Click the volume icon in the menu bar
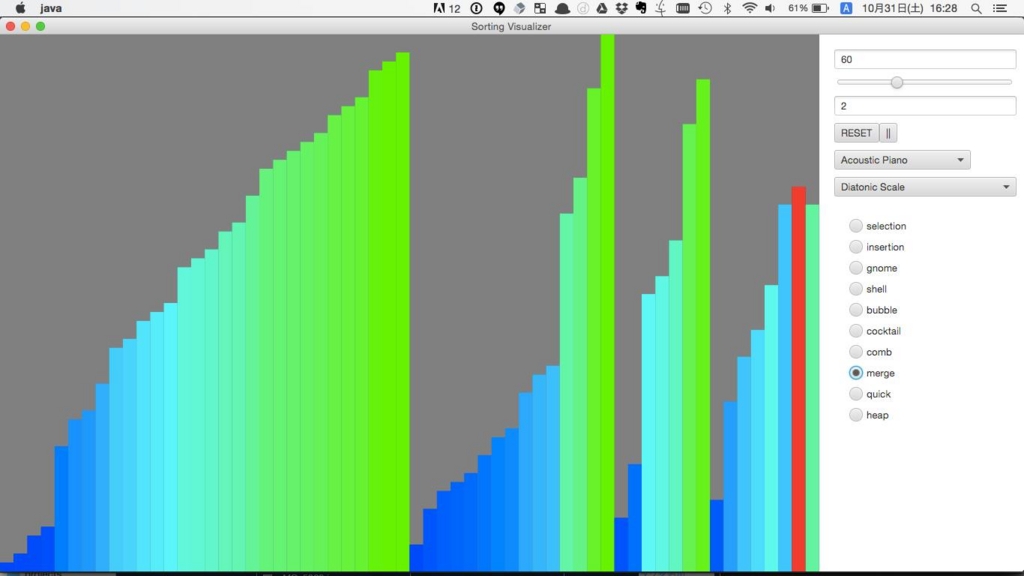 click(769, 8)
